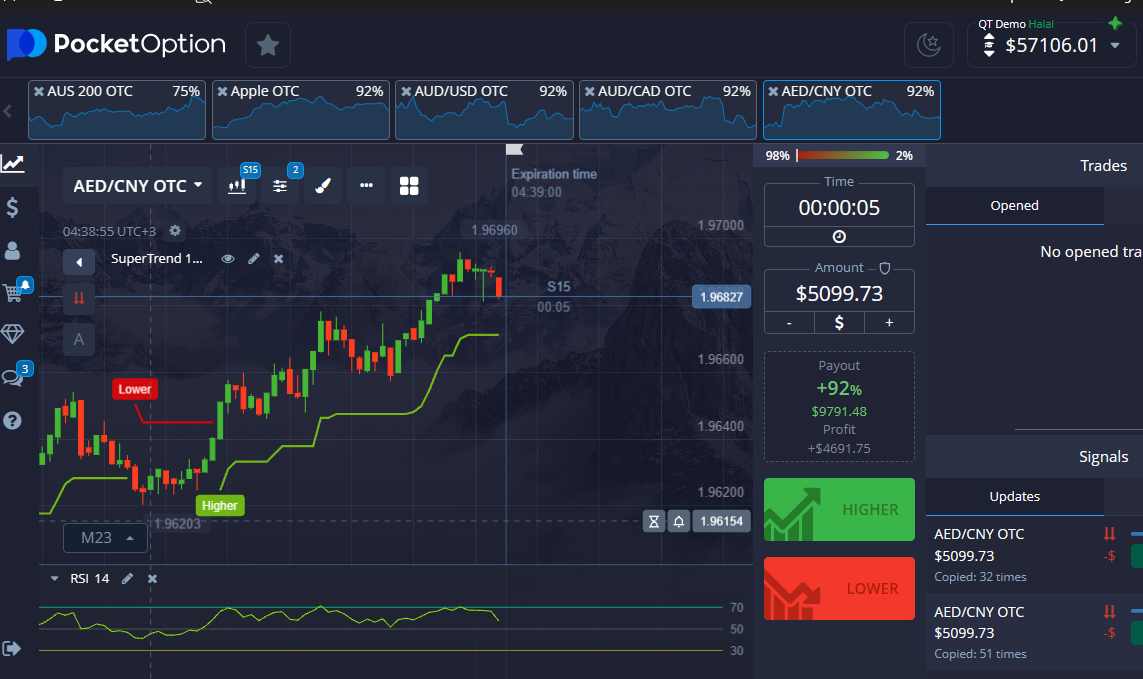Open the diamond achievements icon in sidebar
1143x679 pixels.
coord(12,334)
